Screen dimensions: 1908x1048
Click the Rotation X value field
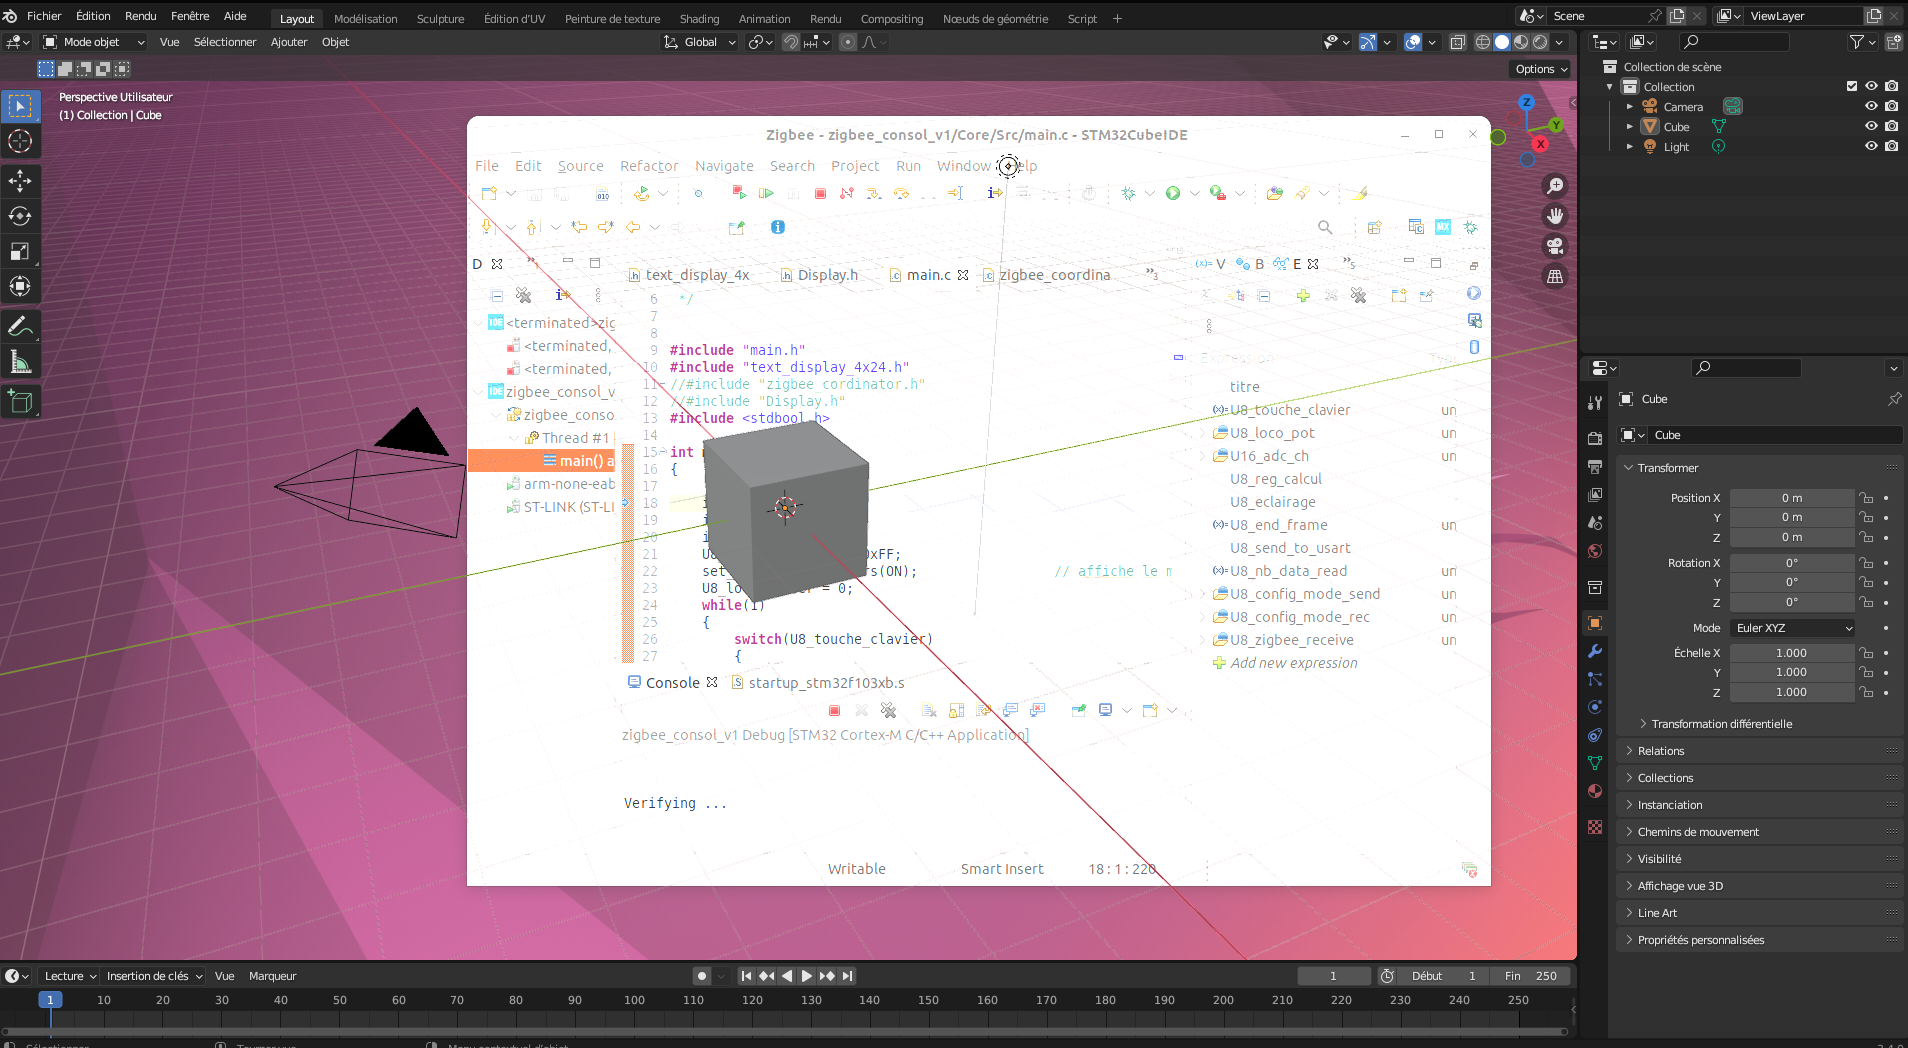[1791, 563]
